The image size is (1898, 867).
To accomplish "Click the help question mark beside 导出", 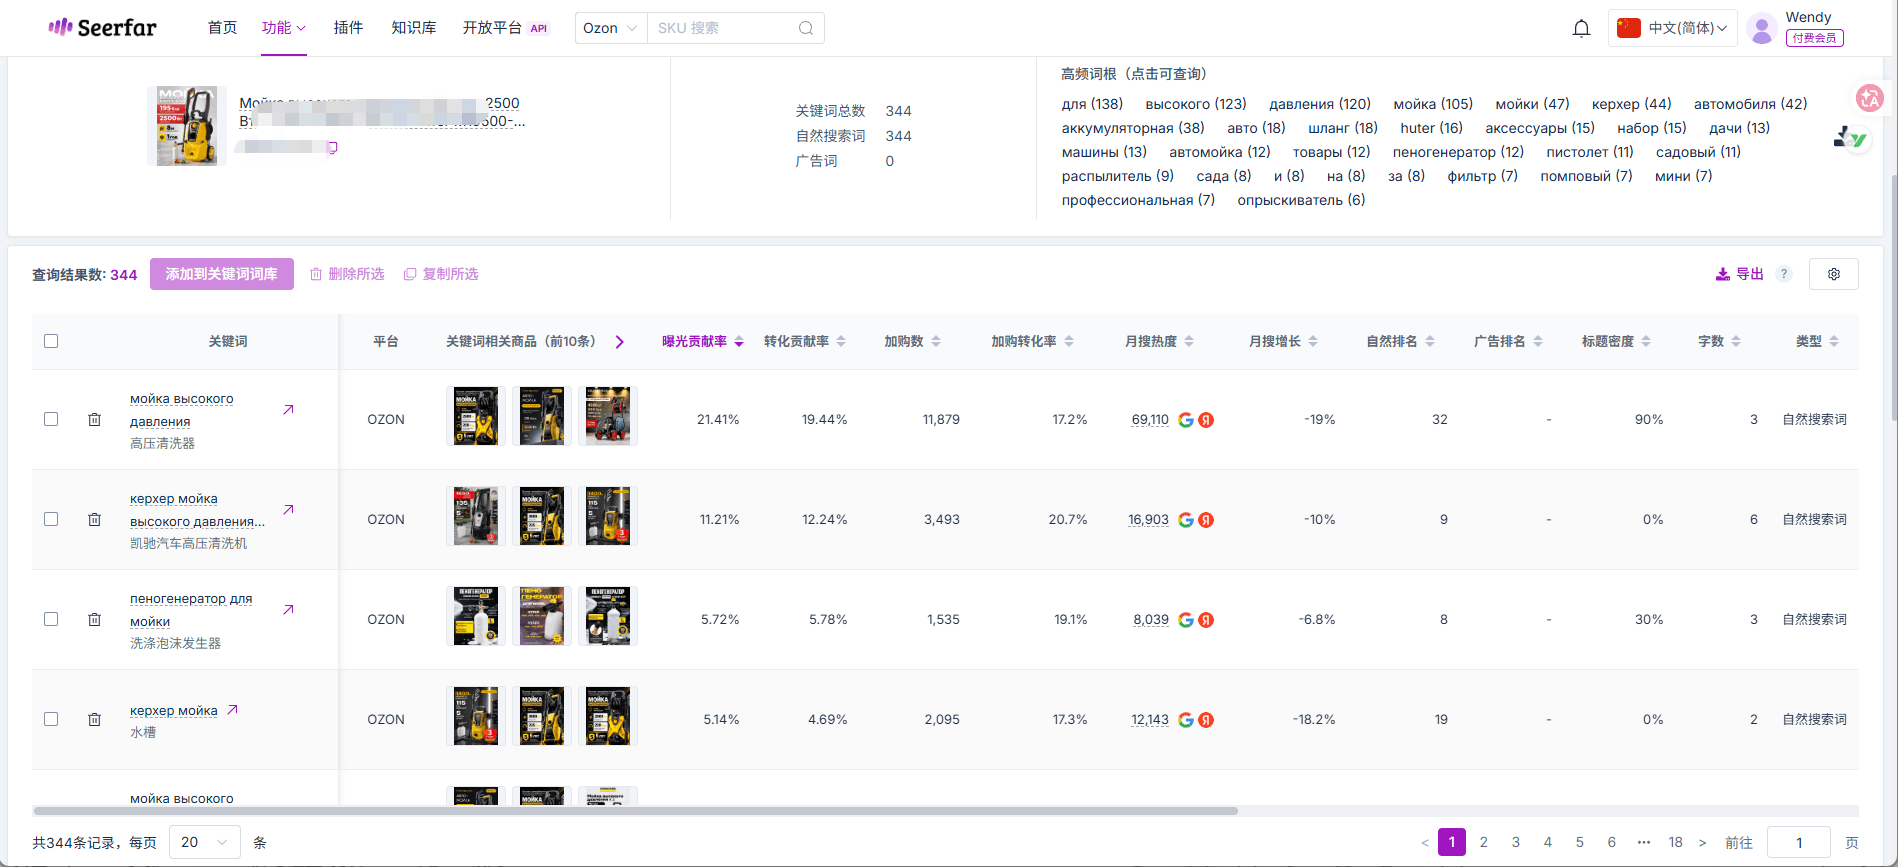I will coord(1784,274).
